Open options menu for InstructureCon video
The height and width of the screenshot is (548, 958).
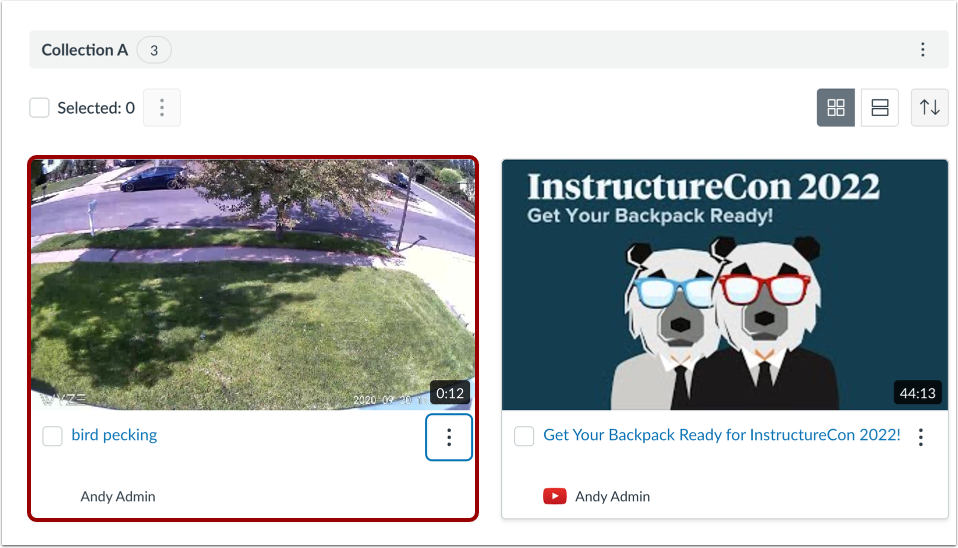pyautogui.click(x=921, y=437)
